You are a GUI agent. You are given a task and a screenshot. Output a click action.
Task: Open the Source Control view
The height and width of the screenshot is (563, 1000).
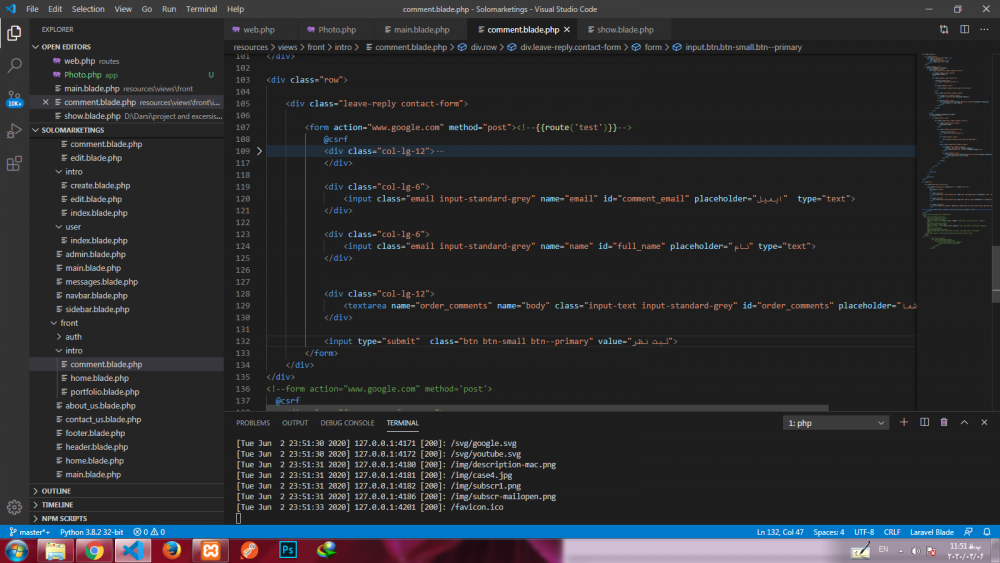click(x=15, y=98)
